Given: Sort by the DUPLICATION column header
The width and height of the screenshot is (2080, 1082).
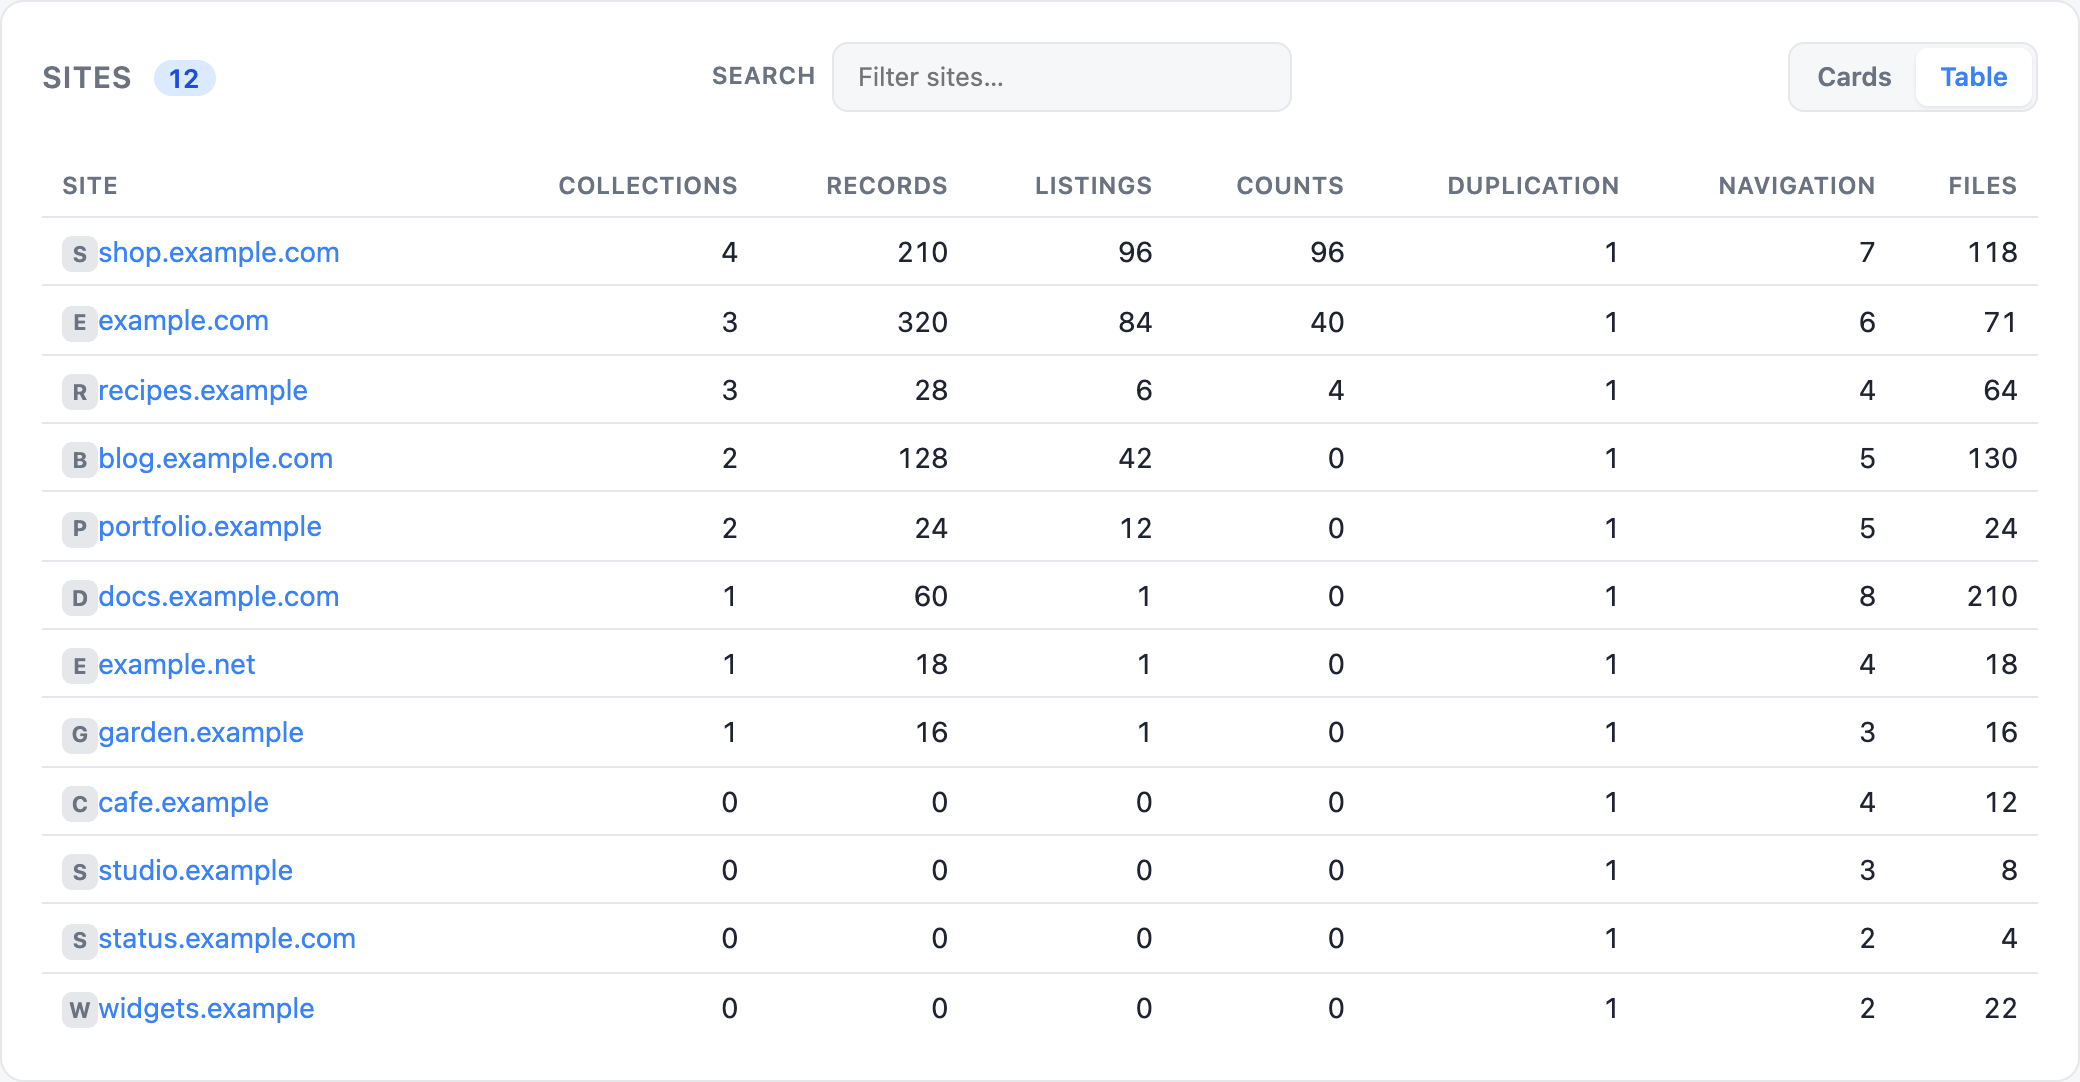Looking at the screenshot, I should tap(1533, 186).
